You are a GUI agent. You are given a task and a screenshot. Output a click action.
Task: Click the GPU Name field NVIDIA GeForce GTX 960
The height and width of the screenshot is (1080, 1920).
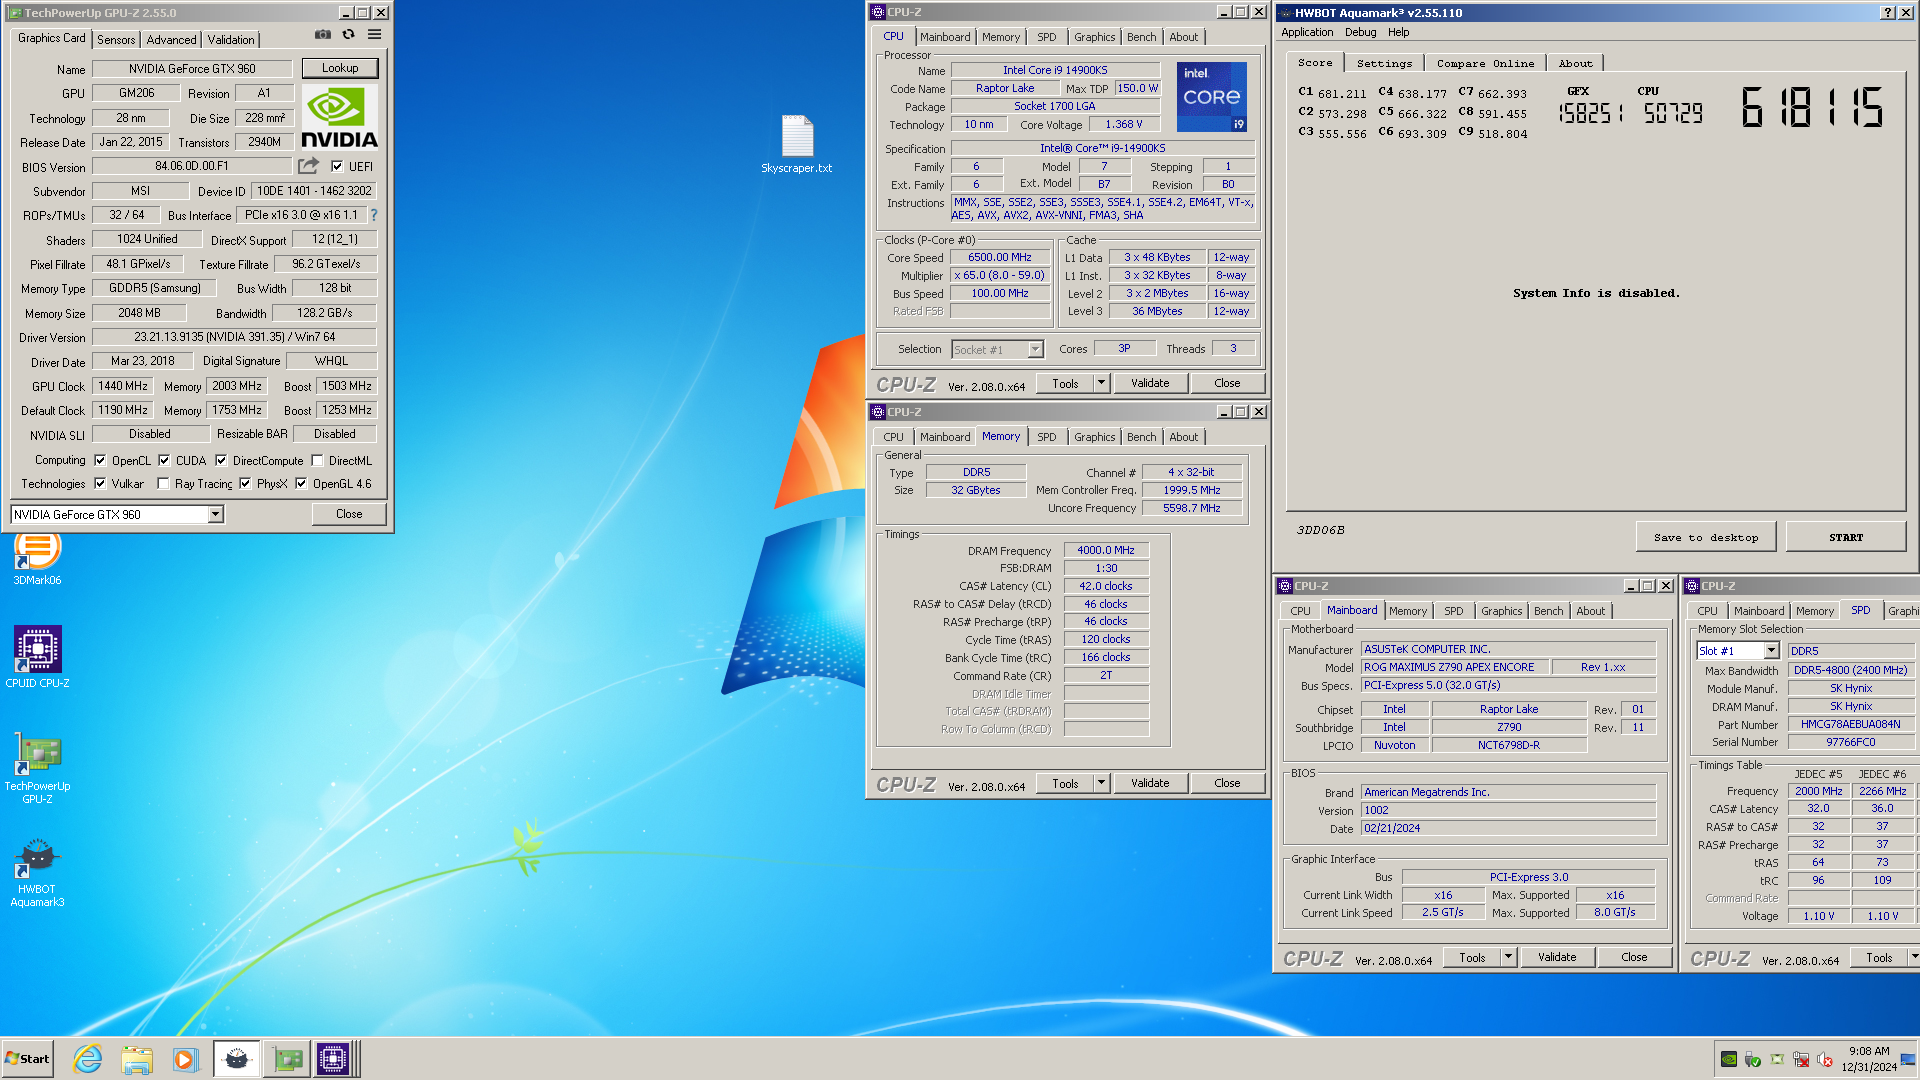click(x=192, y=69)
